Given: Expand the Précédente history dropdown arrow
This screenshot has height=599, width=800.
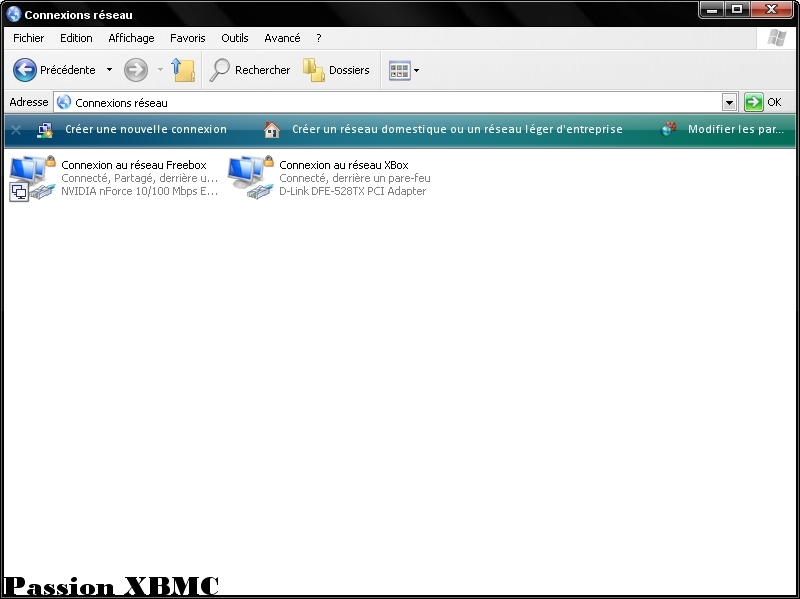Looking at the screenshot, I should coord(109,70).
